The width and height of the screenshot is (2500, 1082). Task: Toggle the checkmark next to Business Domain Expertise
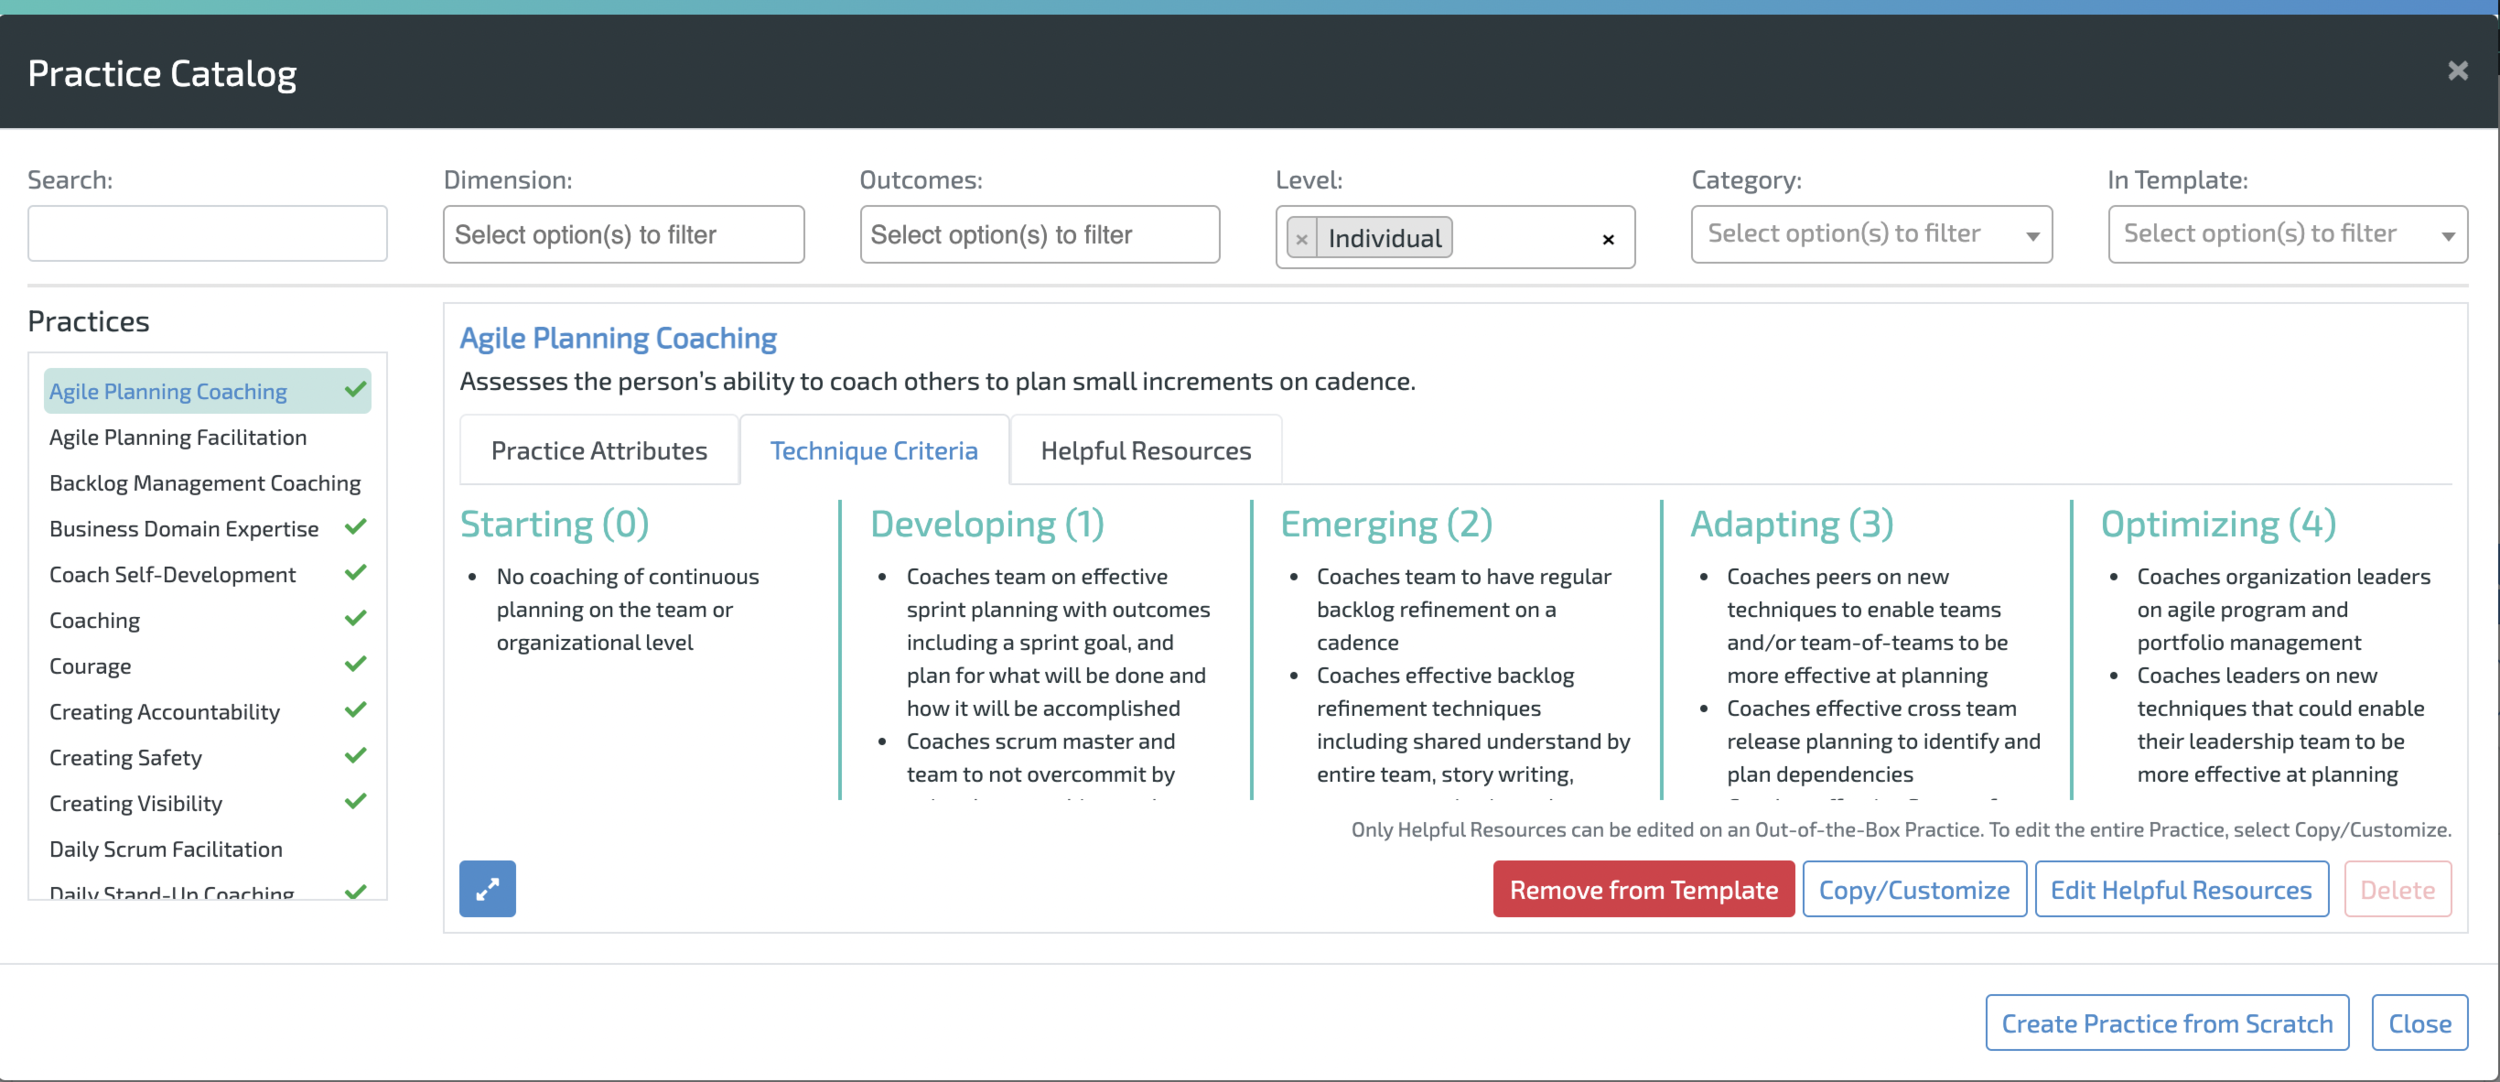point(356,527)
